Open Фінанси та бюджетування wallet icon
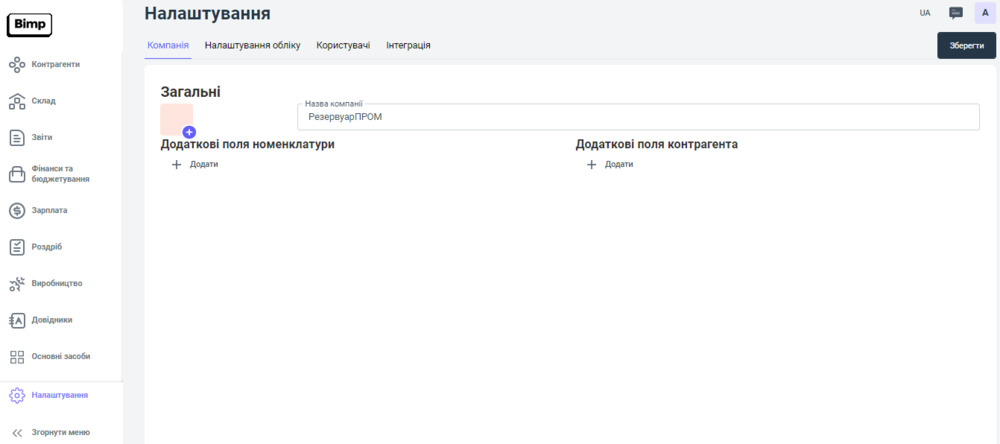This screenshot has width=1000, height=444. [17, 174]
